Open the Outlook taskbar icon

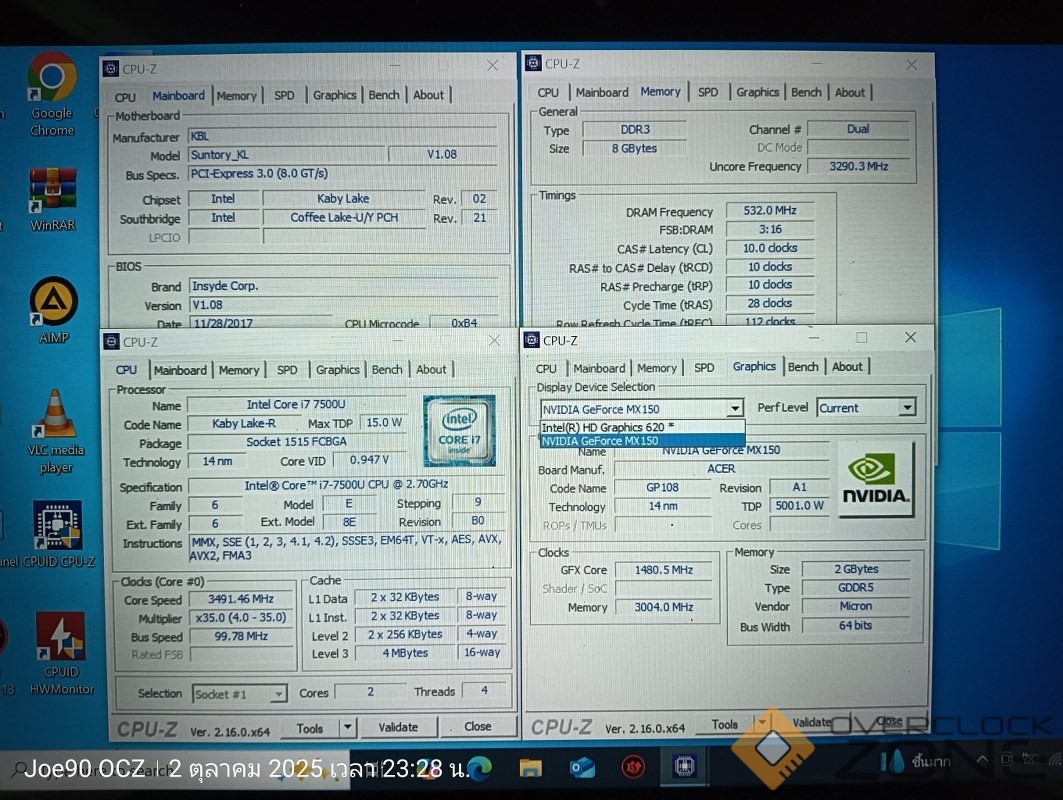coord(582,767)
